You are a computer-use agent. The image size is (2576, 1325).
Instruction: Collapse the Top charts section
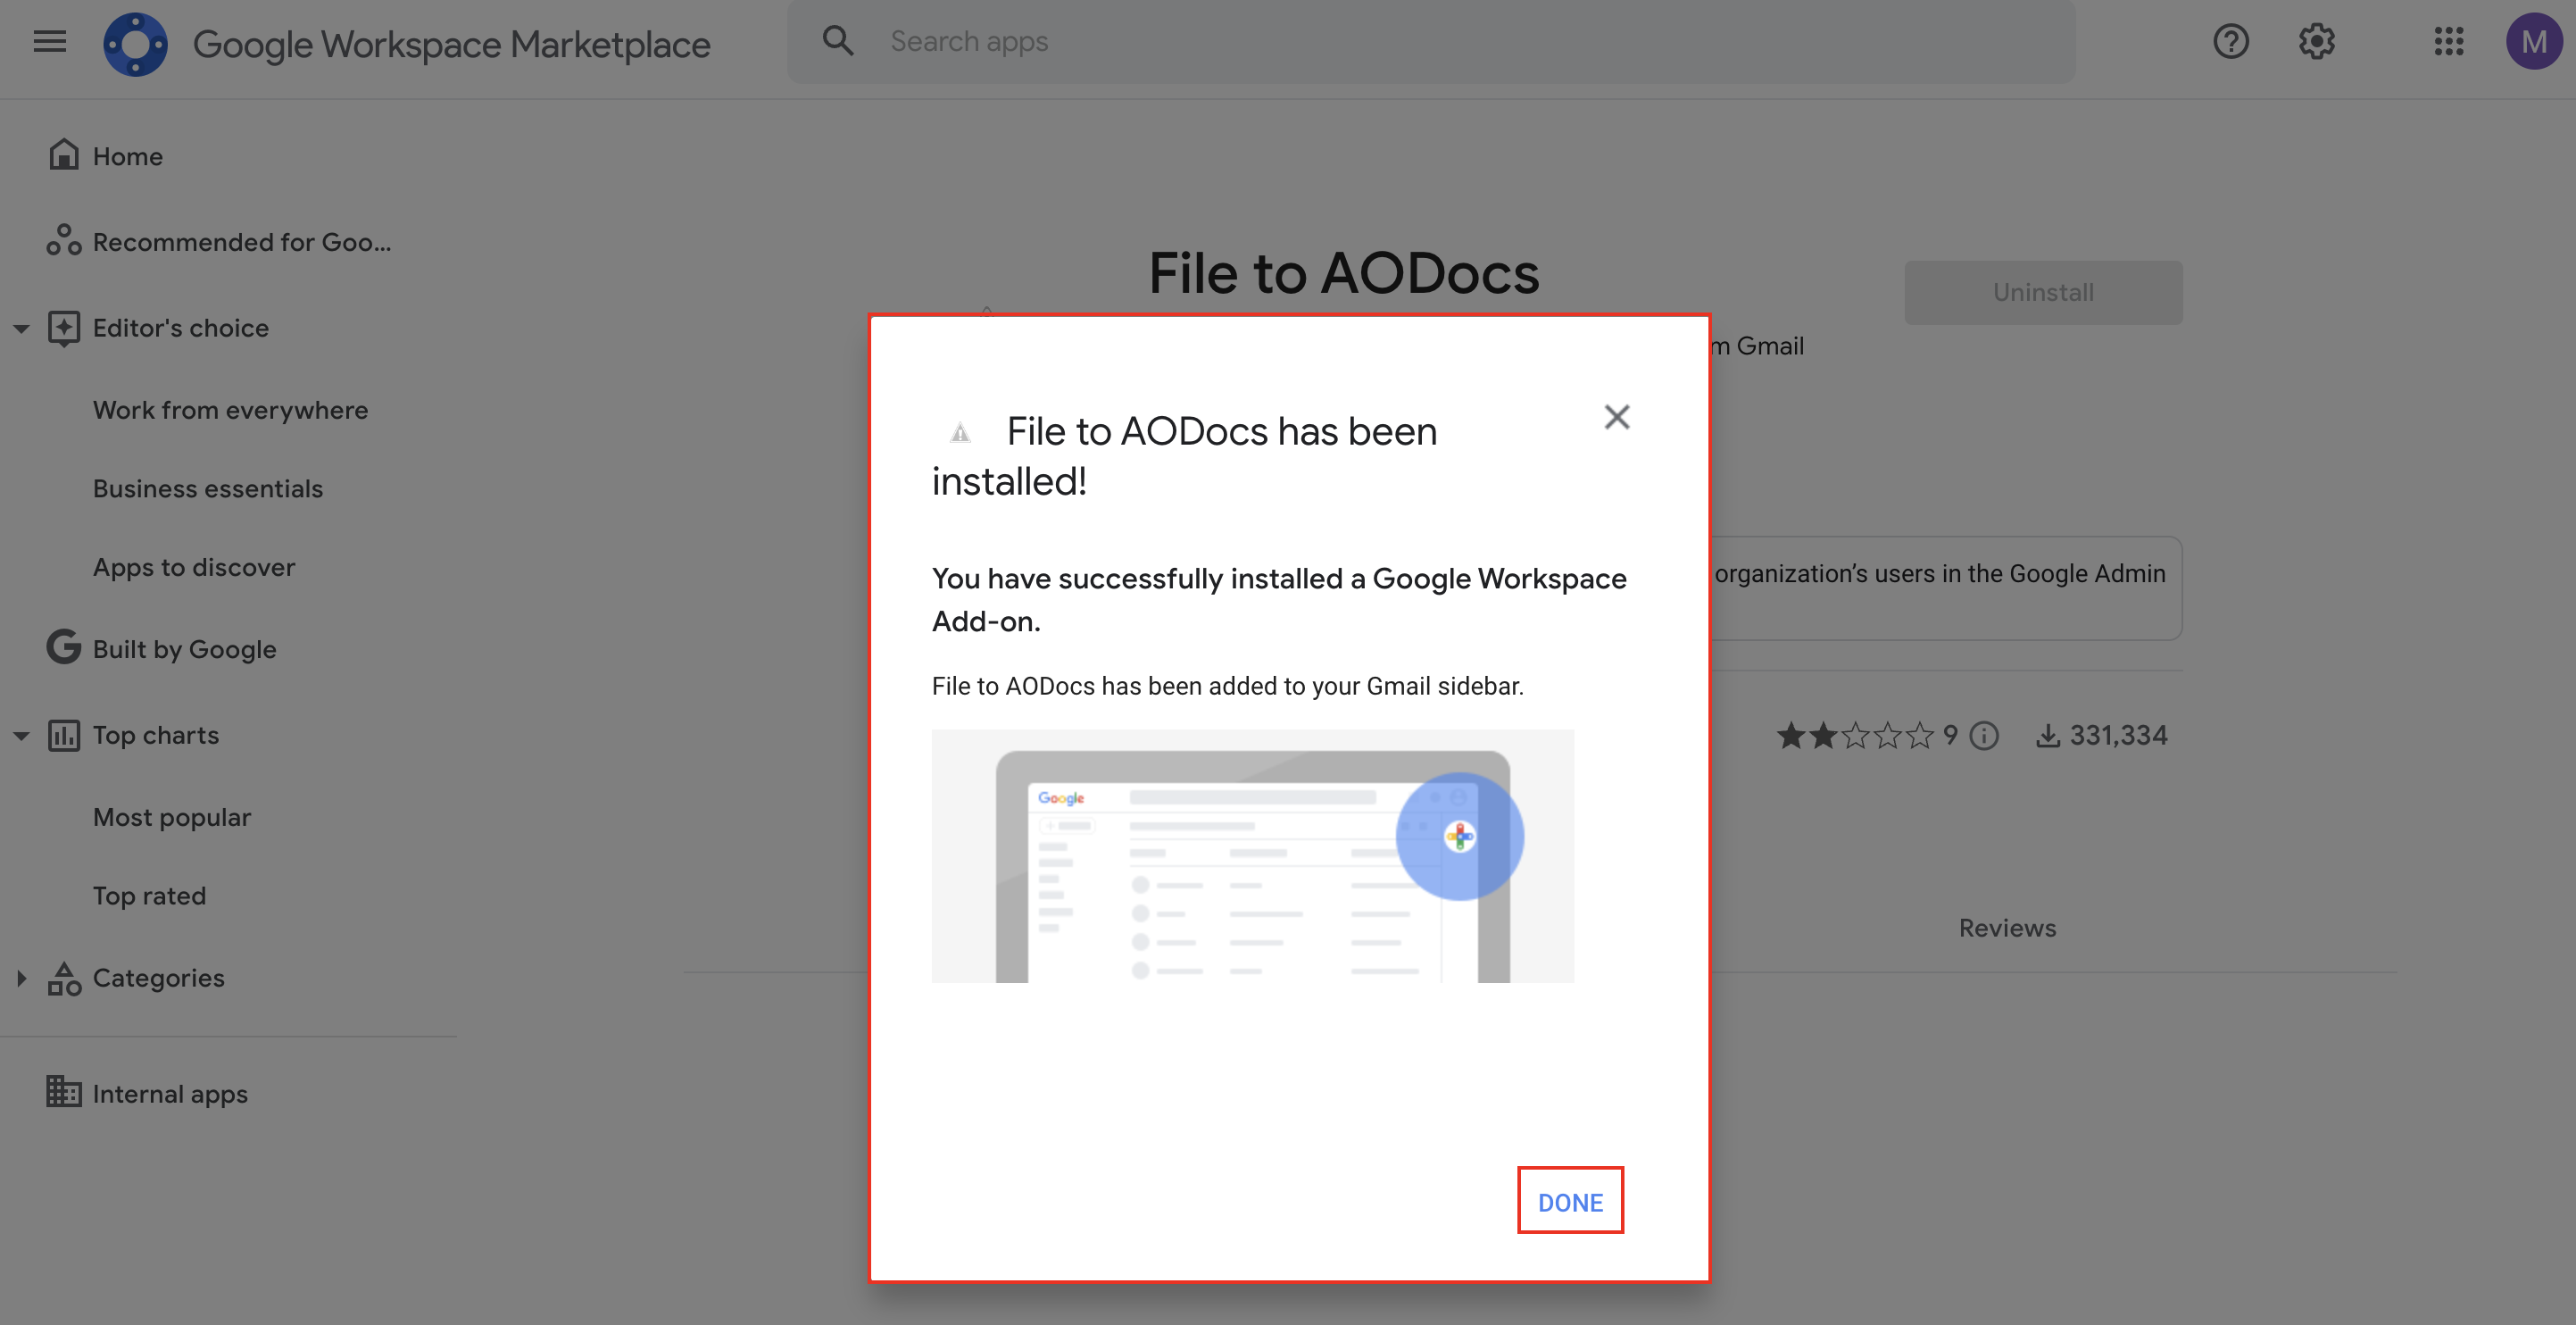tap(21, 735)
